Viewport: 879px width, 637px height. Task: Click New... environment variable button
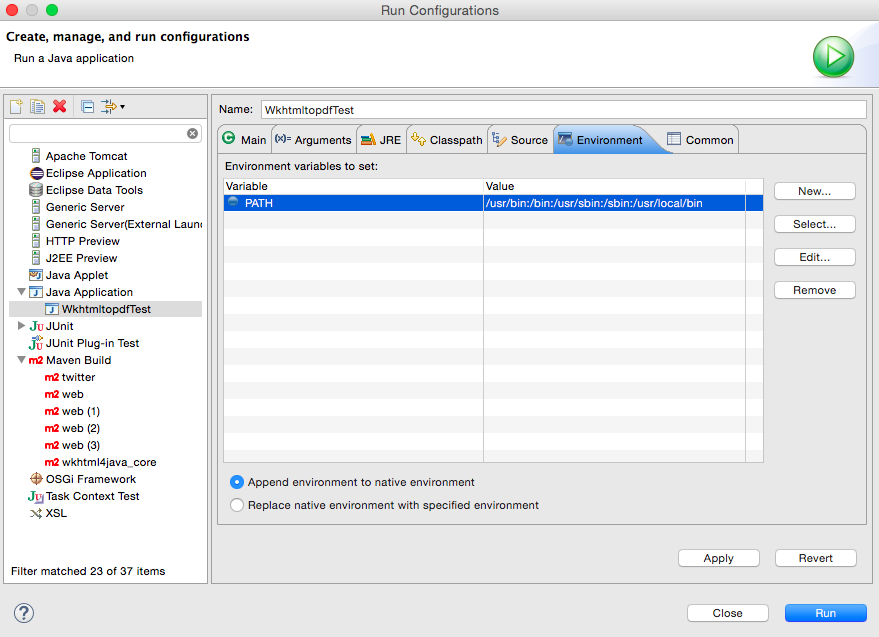tap(815, 191)
